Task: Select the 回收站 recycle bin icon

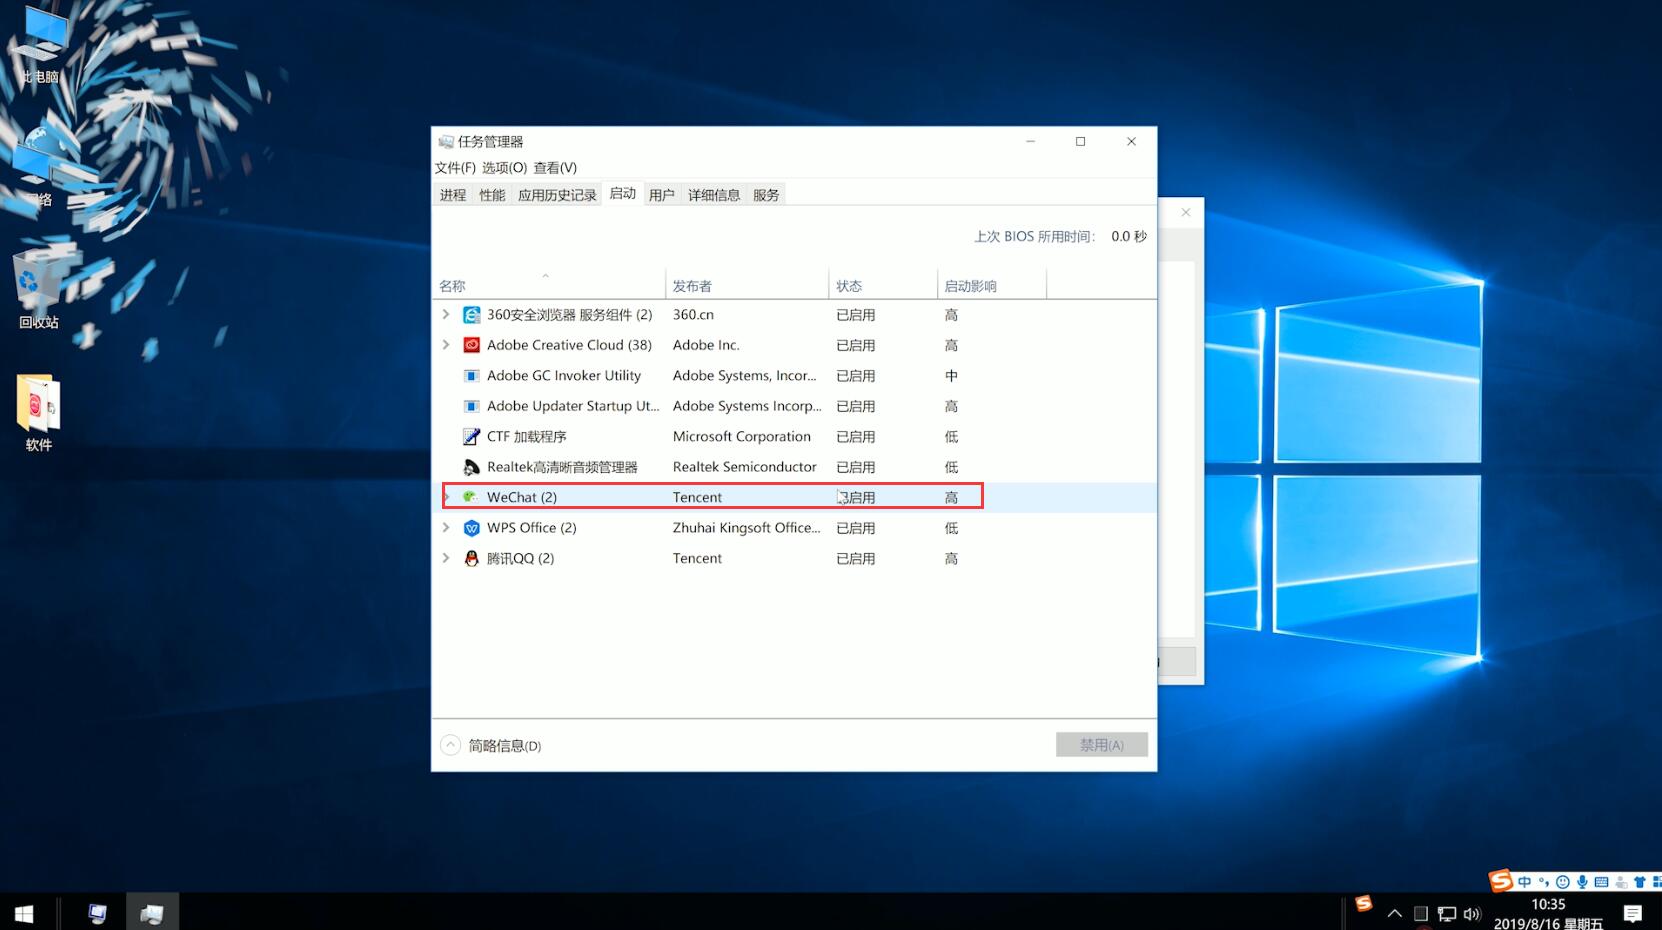Action: (x=39, y=290)
